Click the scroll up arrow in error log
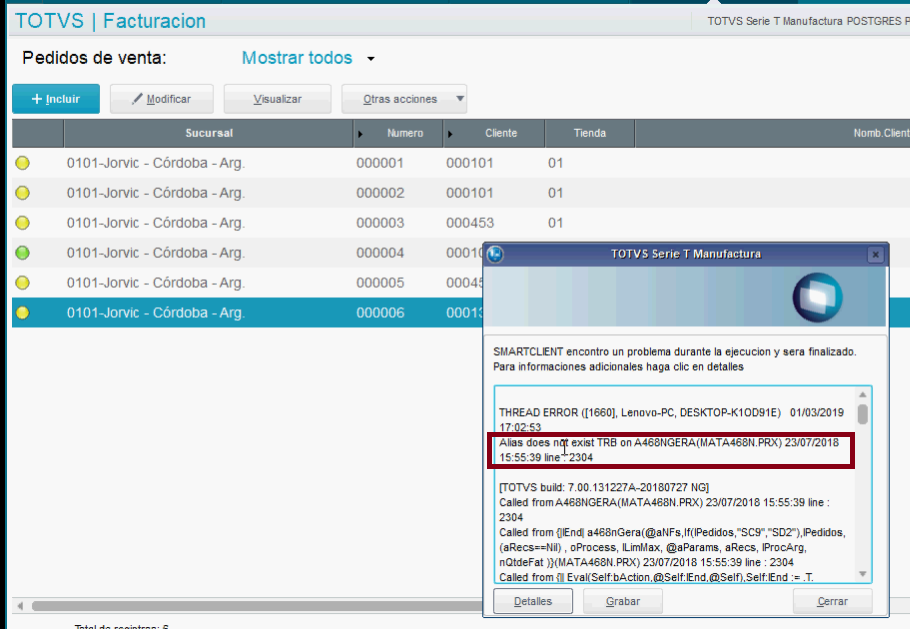 coord(862,395)
